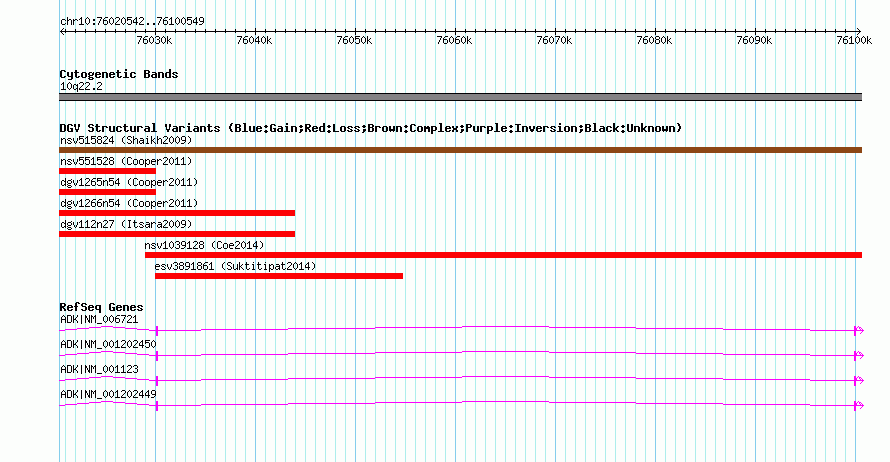Open gene label ADK|NM_006721
890x462 pixels.
(99, 320)
